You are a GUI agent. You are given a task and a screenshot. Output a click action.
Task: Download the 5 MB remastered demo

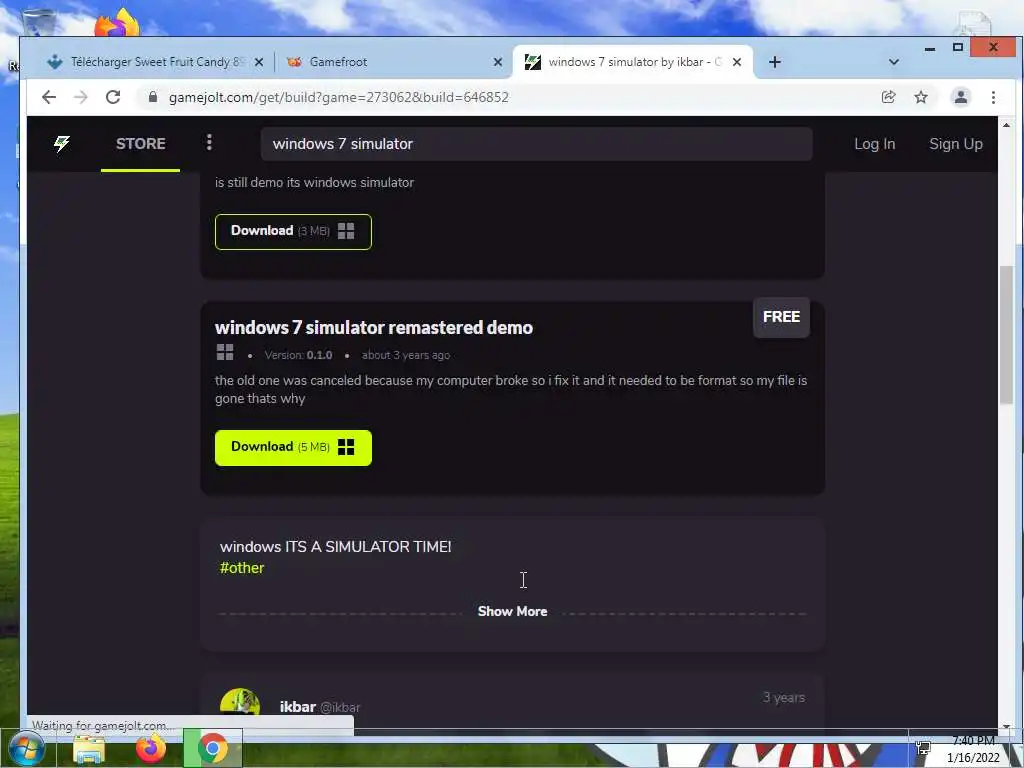(293, 447)
